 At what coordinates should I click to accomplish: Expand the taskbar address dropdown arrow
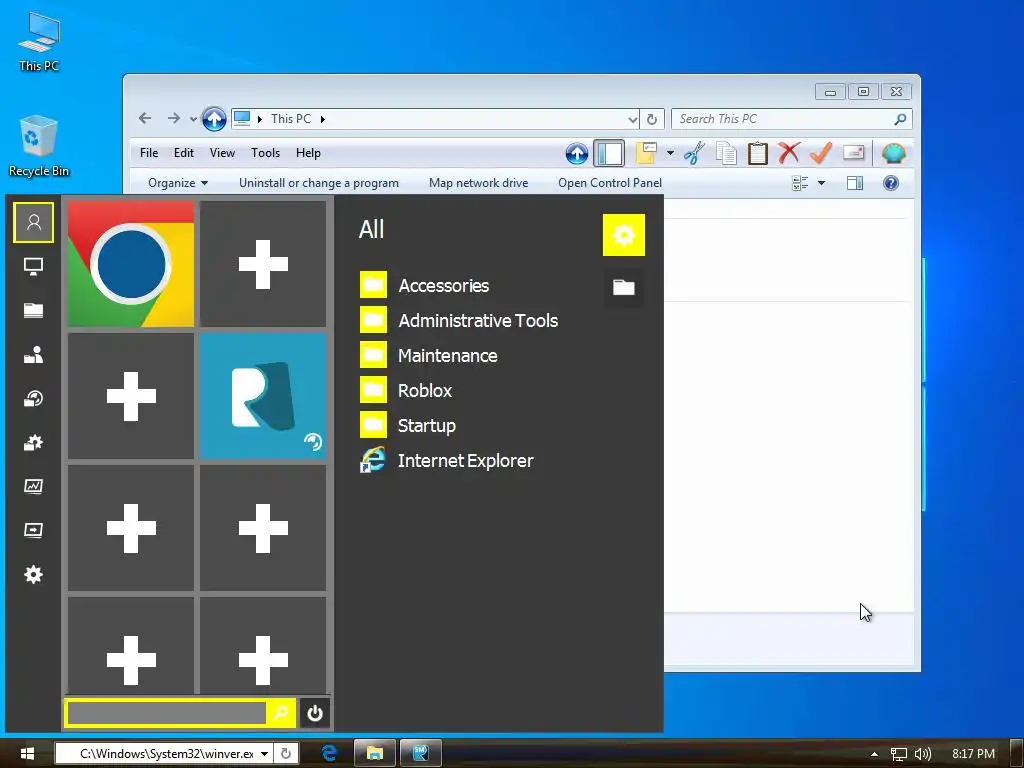pos(264,754)
